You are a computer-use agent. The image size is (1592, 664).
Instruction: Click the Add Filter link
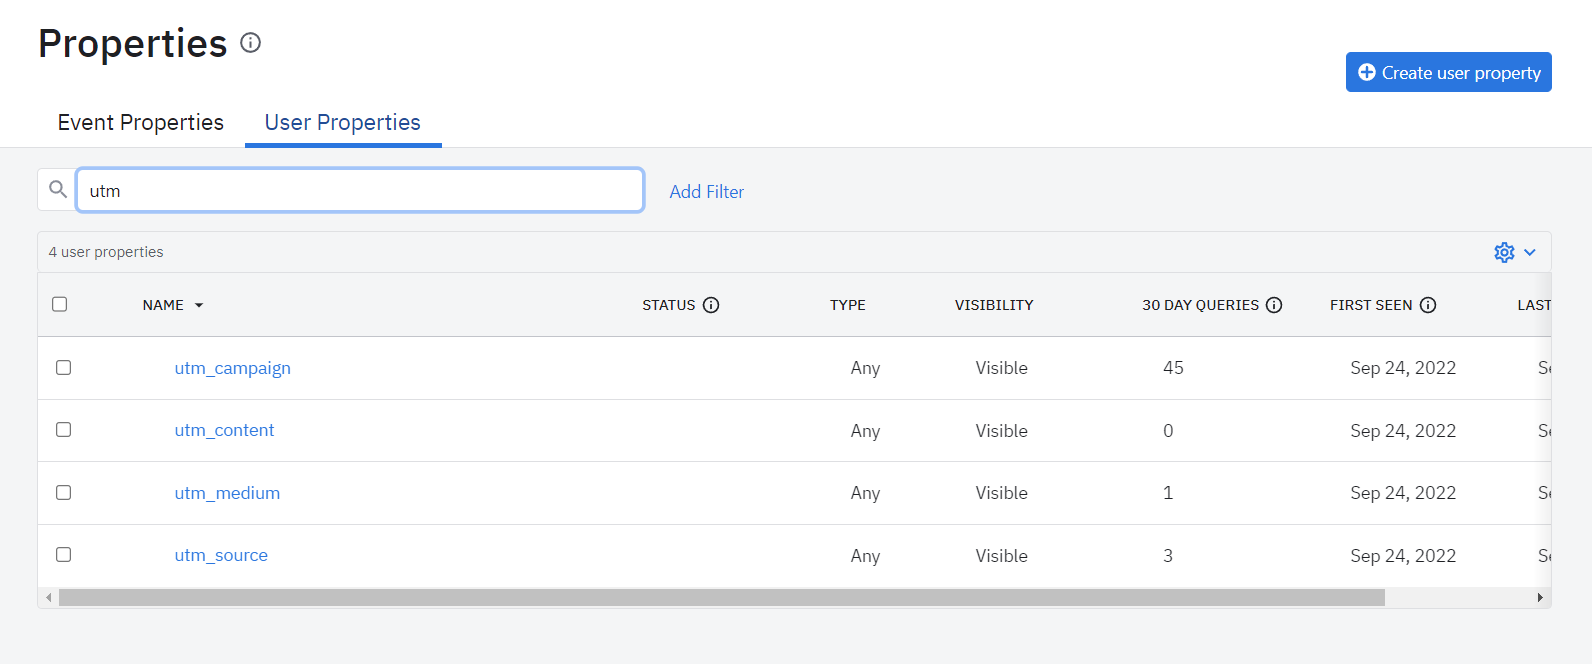point(707,191)
